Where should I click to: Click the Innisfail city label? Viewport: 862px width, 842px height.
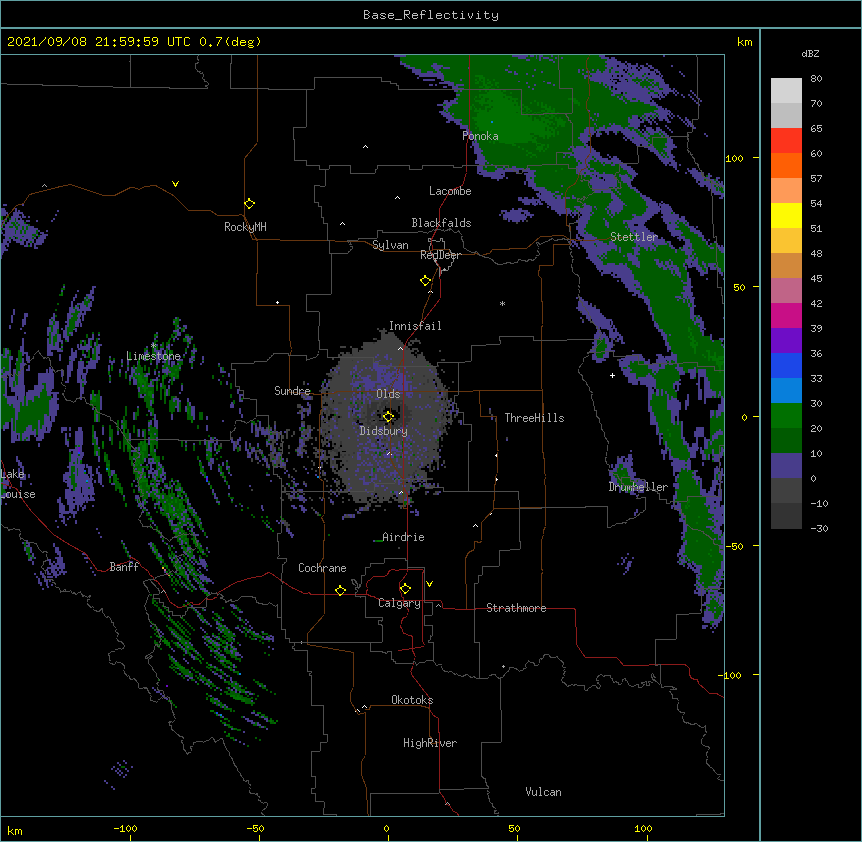coord(415,326)
